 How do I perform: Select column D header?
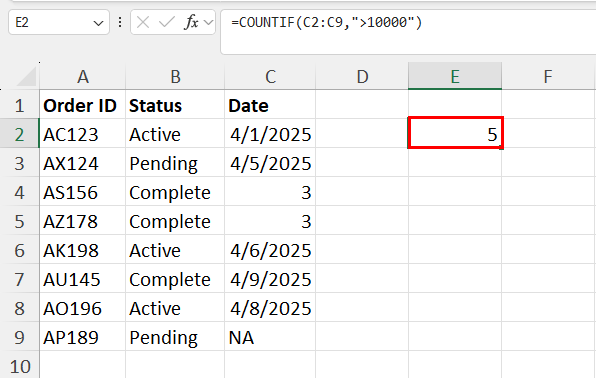click(362, 76)
